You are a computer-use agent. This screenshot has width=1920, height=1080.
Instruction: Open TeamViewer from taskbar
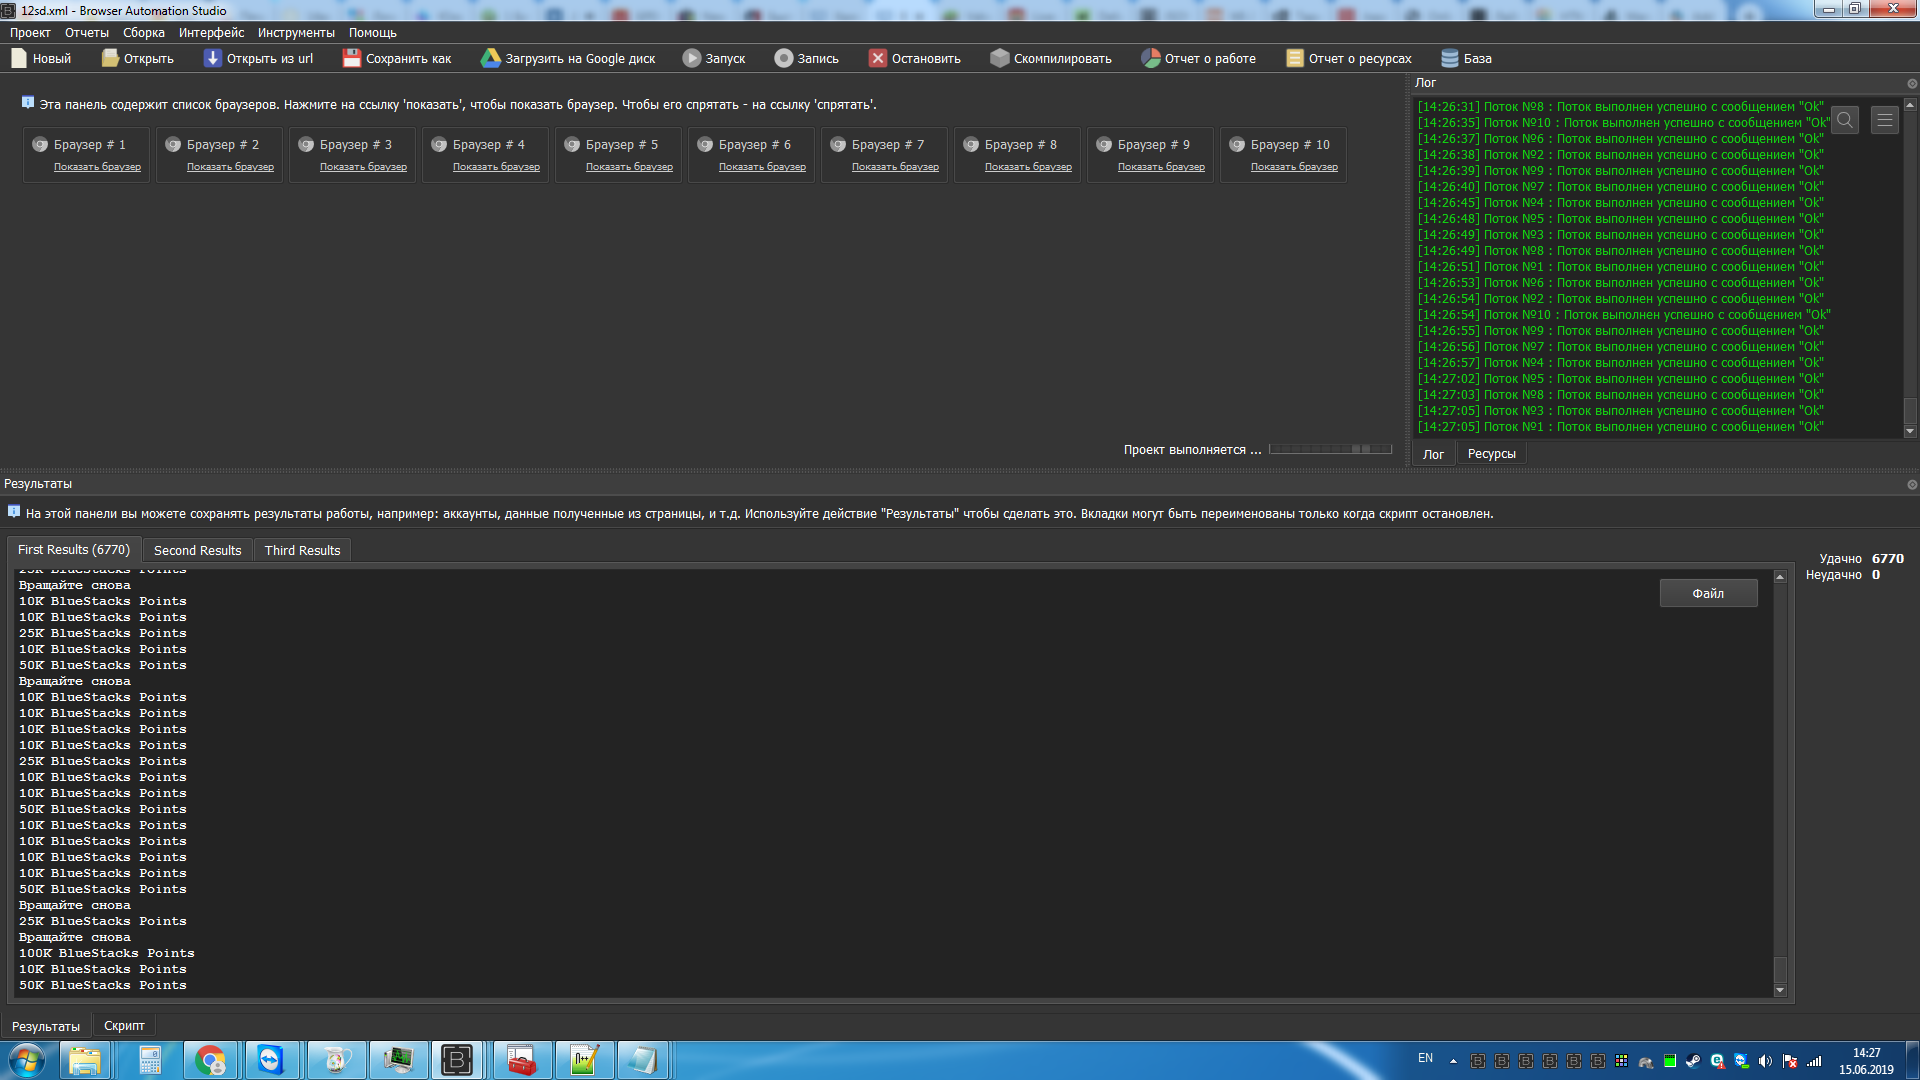click(271, 1060)
